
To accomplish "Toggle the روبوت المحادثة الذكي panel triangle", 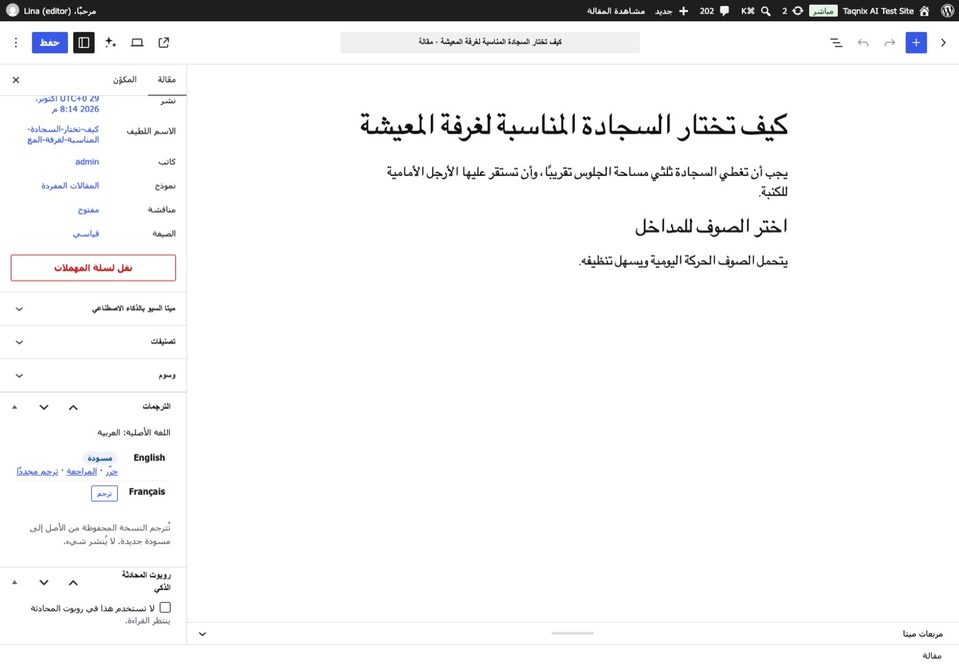I will pyautogui.click(x=15, y=582).
